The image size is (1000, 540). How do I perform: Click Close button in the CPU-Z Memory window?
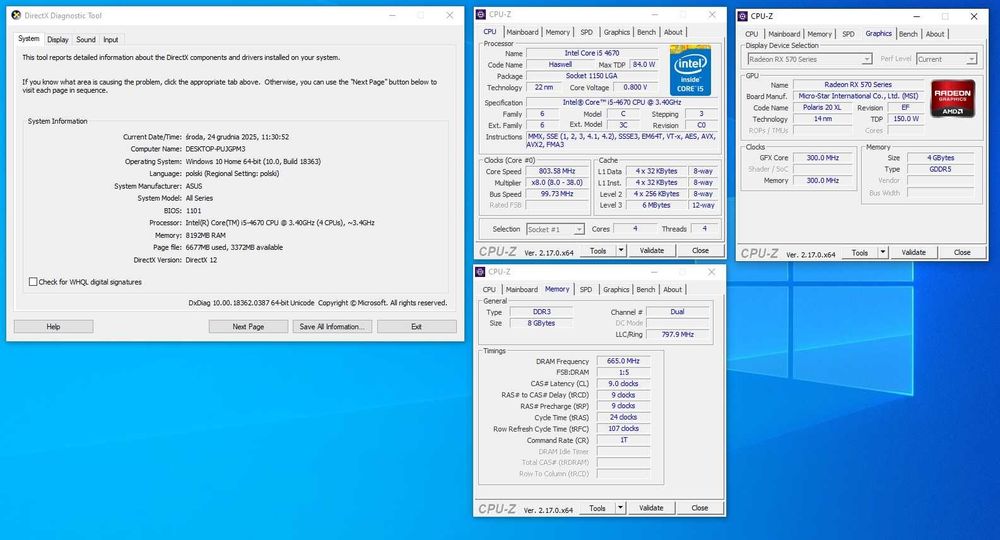click(700, 508)
